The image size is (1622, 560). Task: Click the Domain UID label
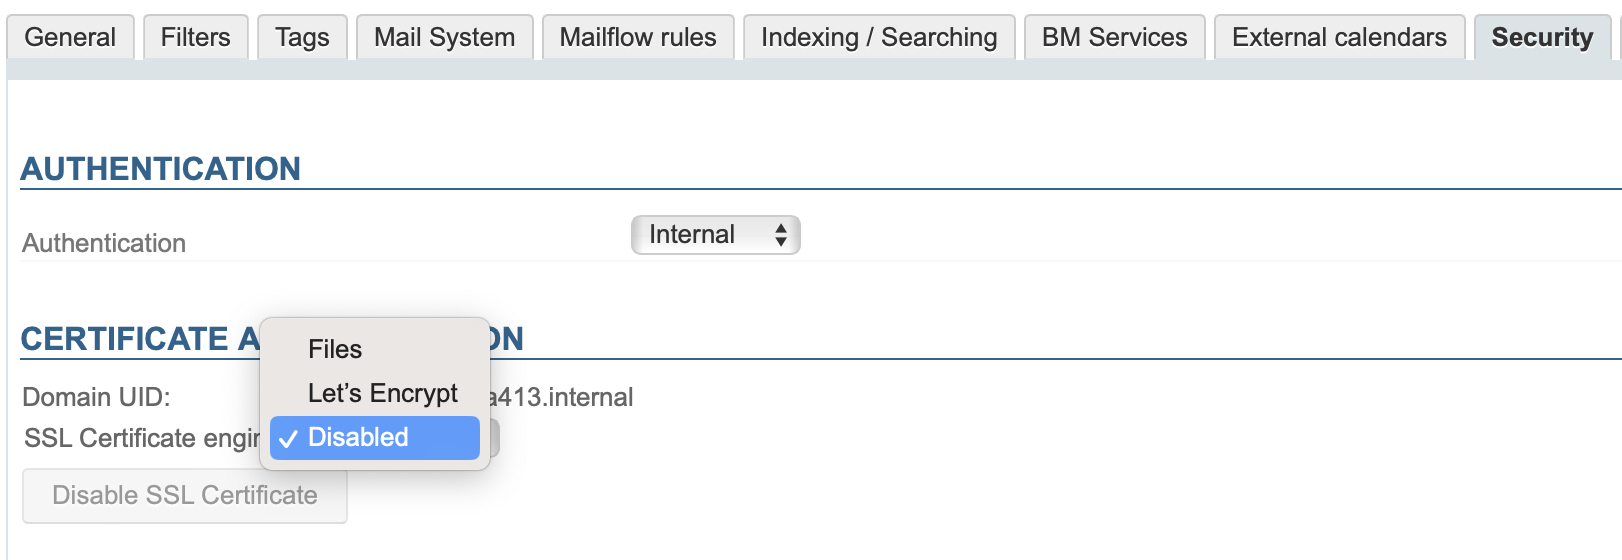[x=96, y=397]
